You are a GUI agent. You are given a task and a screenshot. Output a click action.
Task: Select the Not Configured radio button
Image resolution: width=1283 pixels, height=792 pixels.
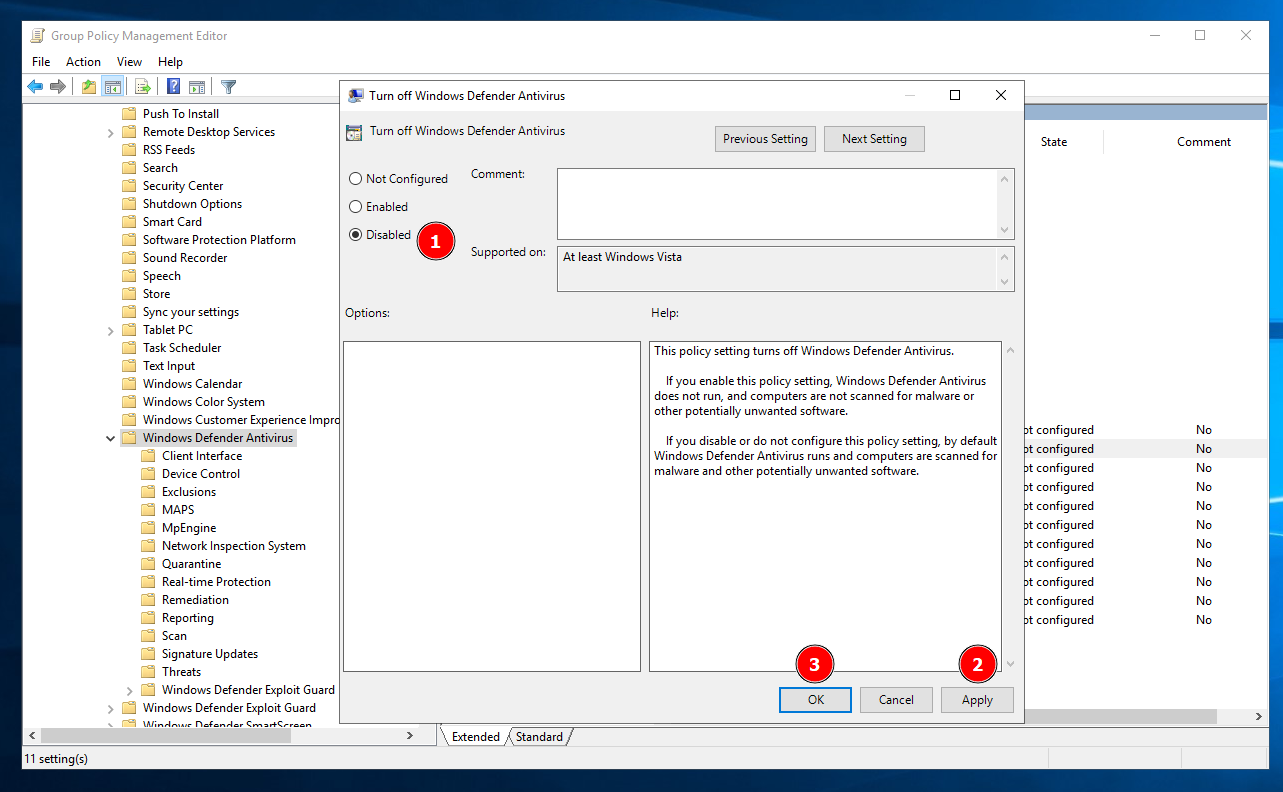click(x=355, y=179)
